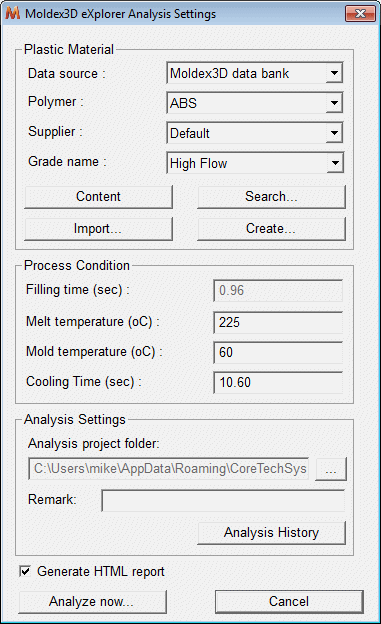Click the Create... material button
This screenshot has height=624, width=381.
(272, 228)
